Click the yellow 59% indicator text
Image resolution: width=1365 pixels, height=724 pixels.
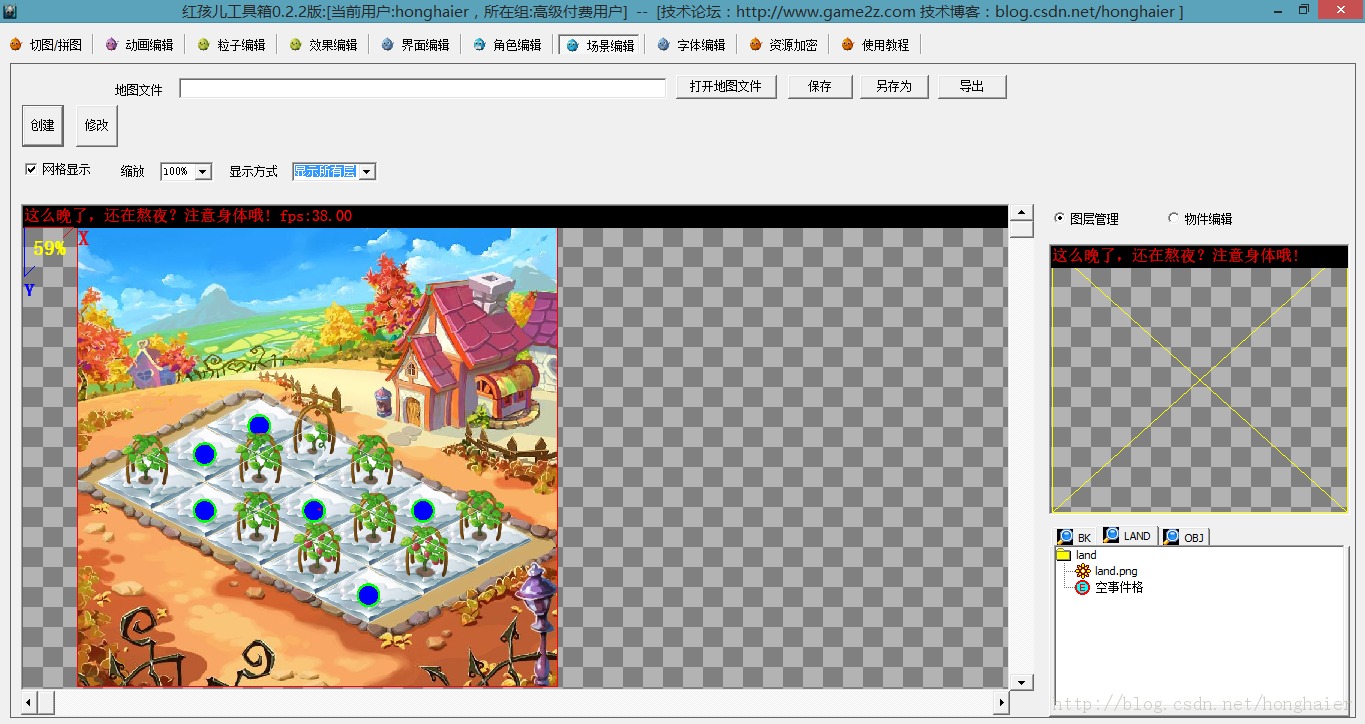(49, 248)
